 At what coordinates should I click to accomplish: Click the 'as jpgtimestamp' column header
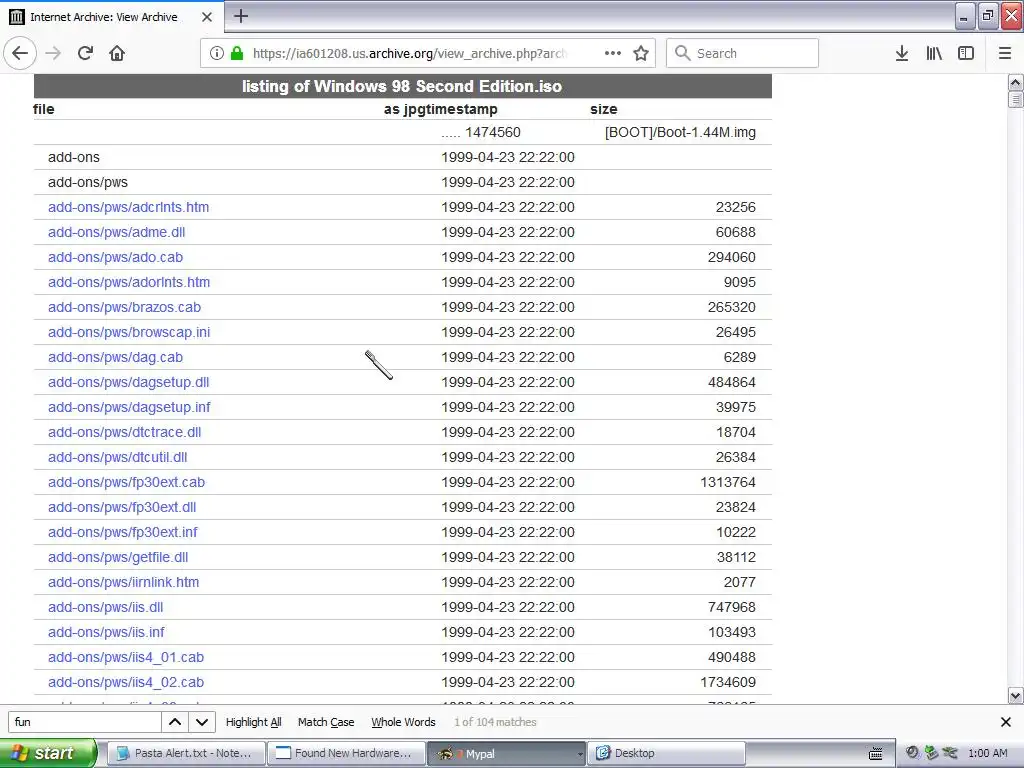click(441, 109)
